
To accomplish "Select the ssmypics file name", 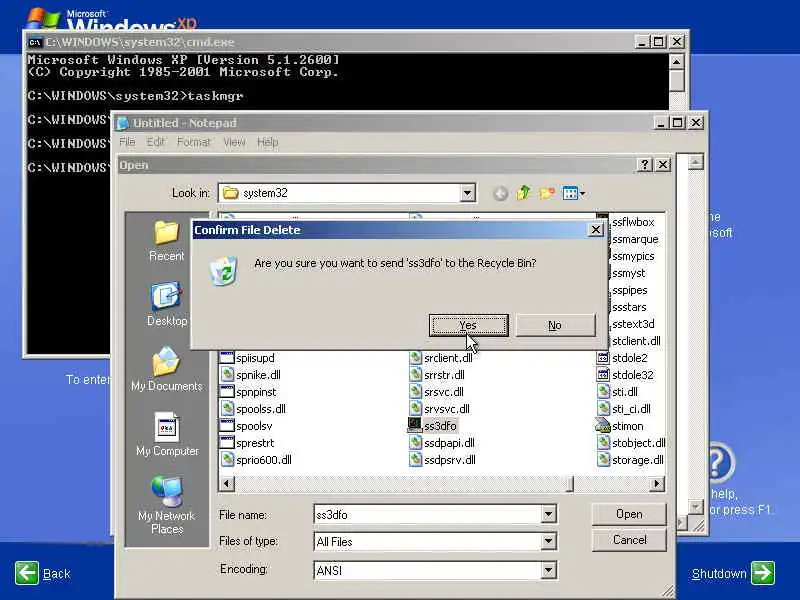I will point(633,256).
